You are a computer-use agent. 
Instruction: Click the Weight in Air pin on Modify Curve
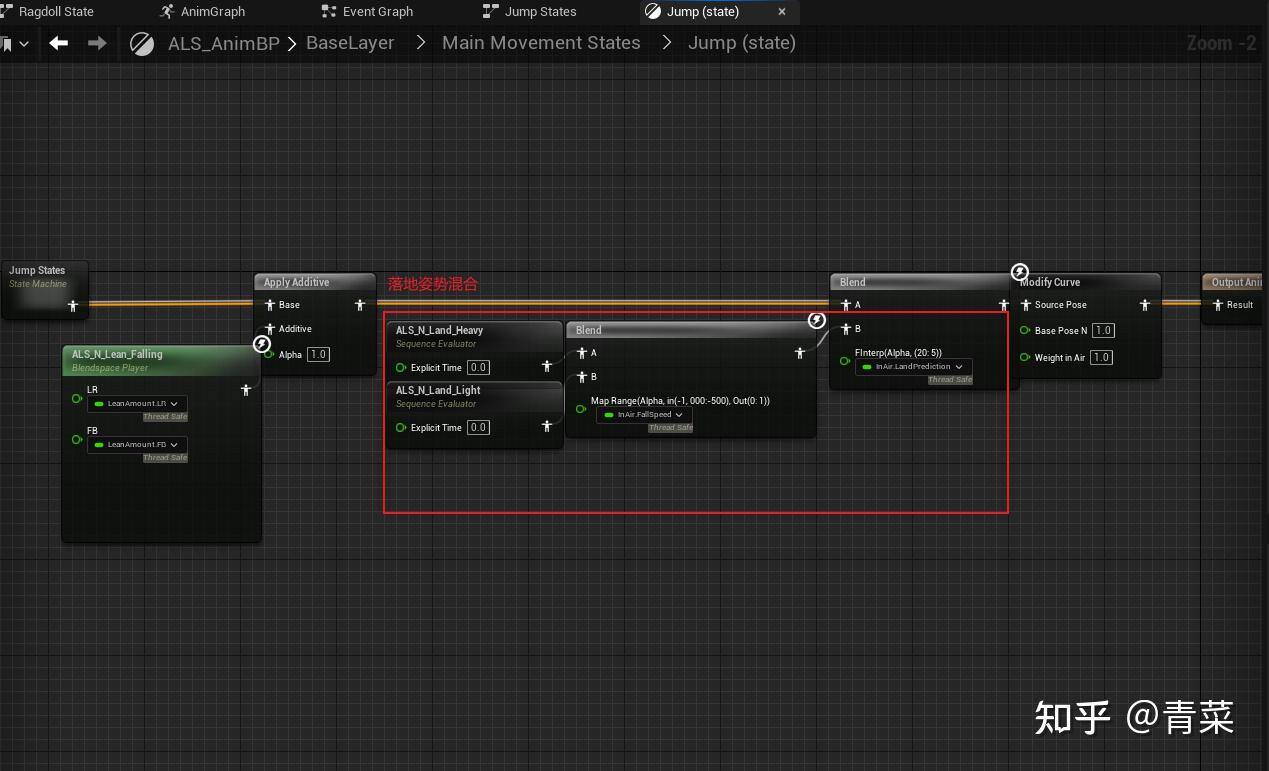pyautogui.click(x=1025, y=358)
